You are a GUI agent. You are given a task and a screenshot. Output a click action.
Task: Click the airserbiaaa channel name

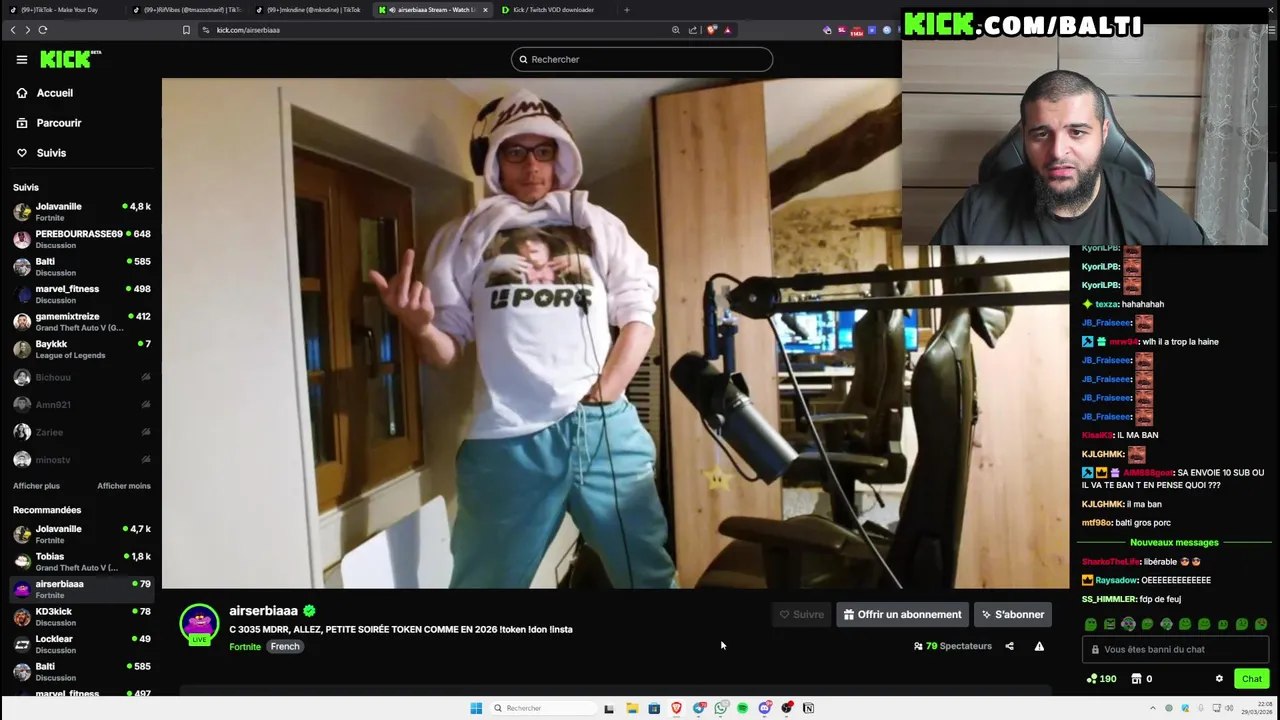[263, 611]
